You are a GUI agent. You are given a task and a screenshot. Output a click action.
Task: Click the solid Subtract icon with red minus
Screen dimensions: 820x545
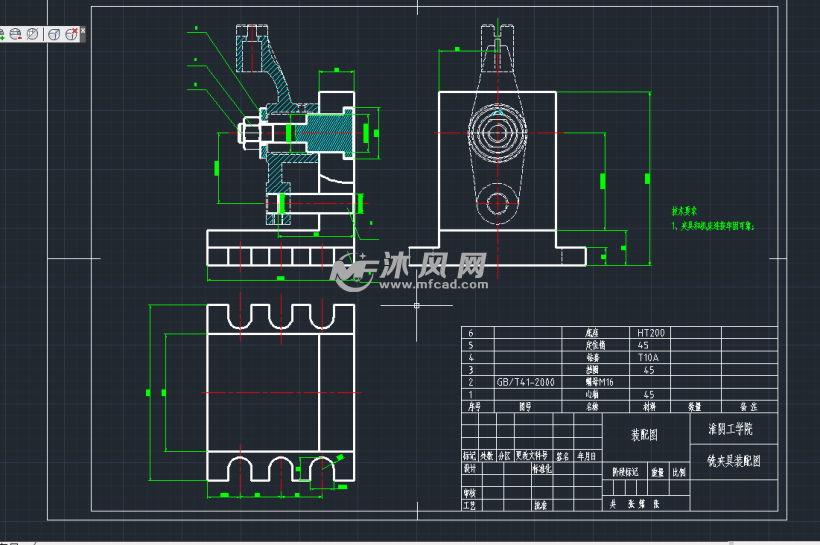click(16, 35)
